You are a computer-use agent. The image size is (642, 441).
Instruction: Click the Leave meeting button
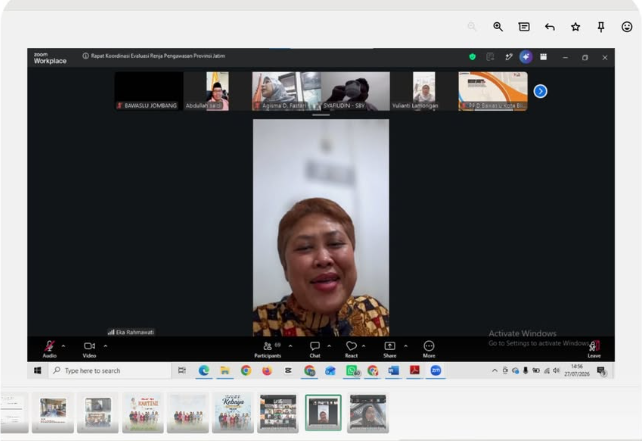tap(594, 349)
